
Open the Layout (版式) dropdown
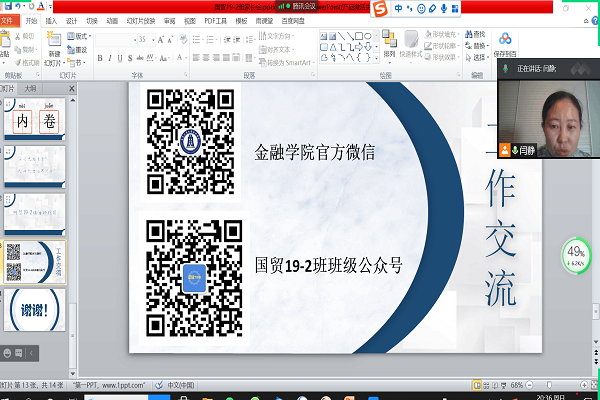[x=79, y=36]
